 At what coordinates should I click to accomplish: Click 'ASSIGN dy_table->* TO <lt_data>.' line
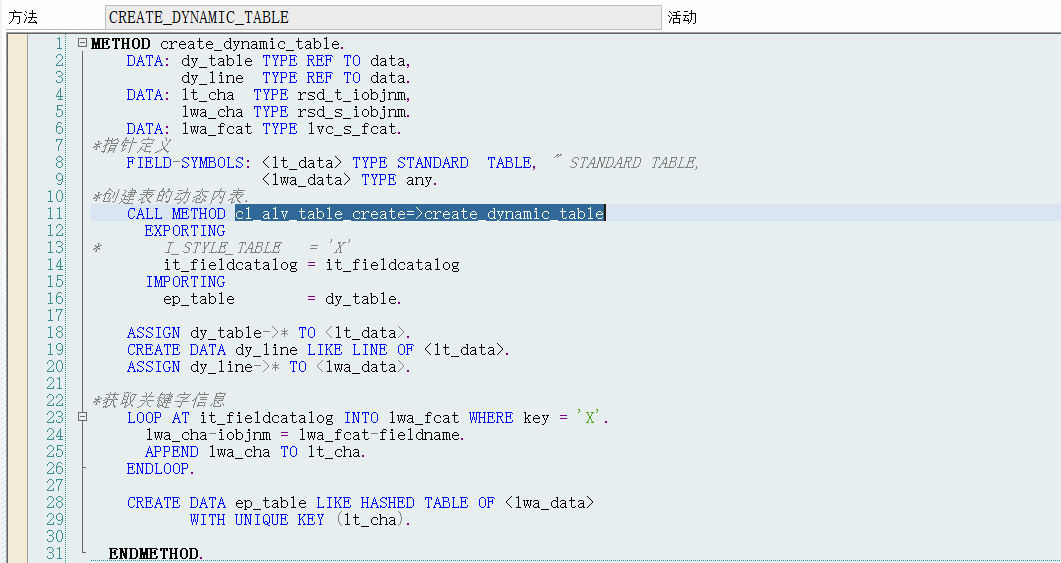point(269,333)
